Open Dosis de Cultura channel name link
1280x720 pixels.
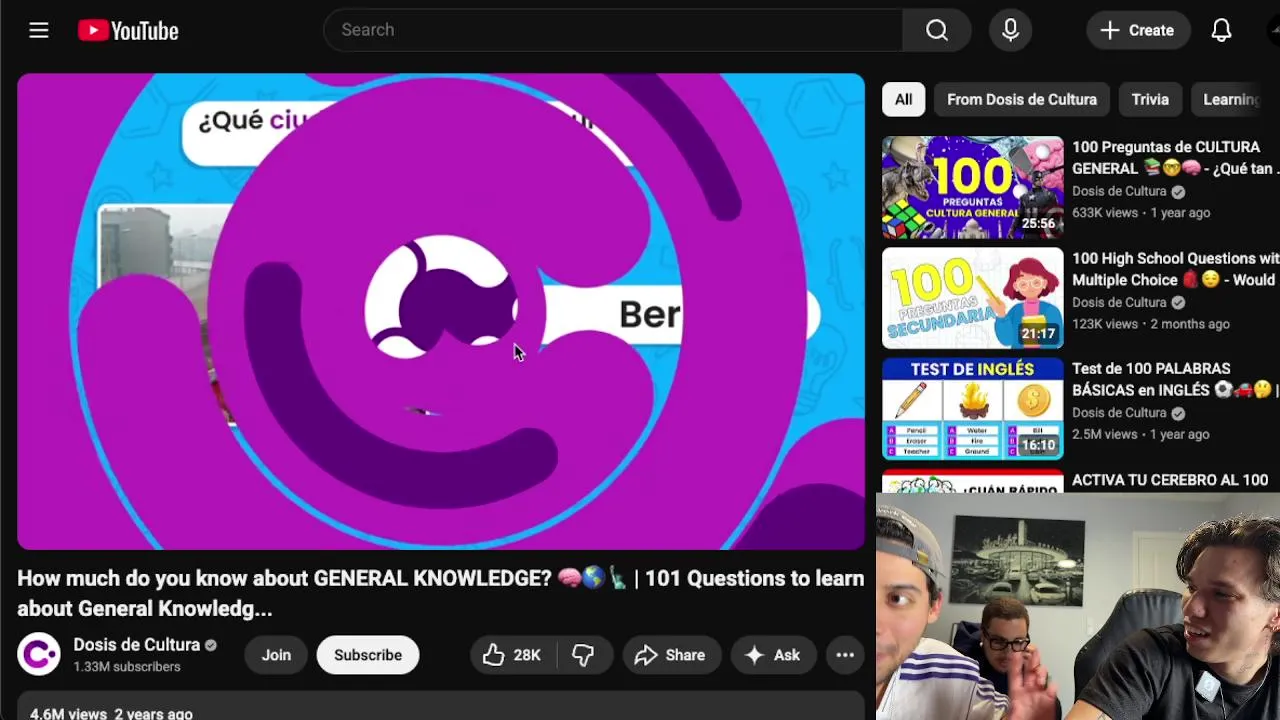pyautogui.click(x=137, y=645)
